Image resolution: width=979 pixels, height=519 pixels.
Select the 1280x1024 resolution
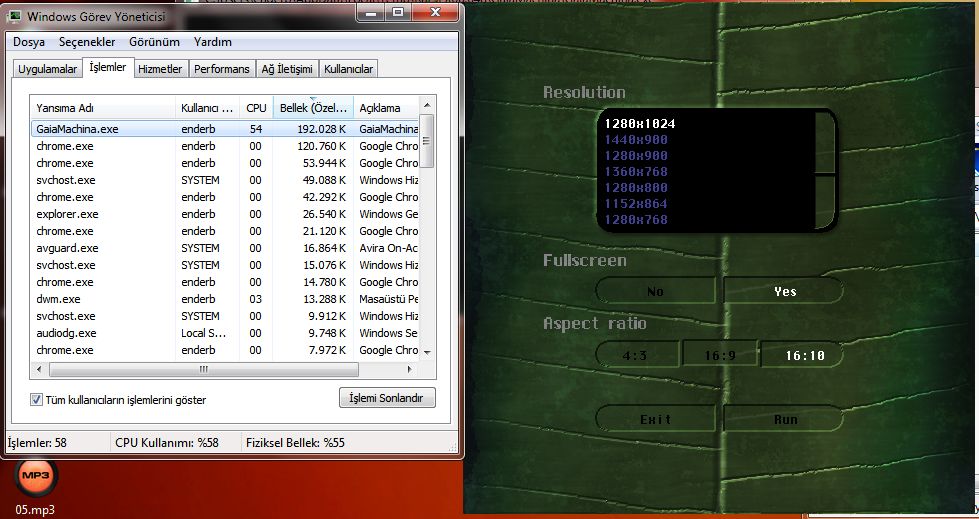639,124
